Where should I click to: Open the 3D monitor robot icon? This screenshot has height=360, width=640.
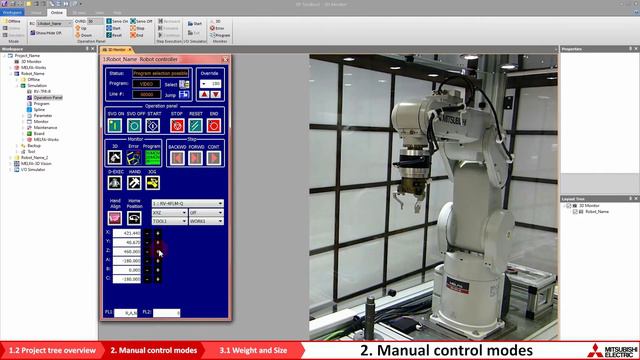point(115,158)
